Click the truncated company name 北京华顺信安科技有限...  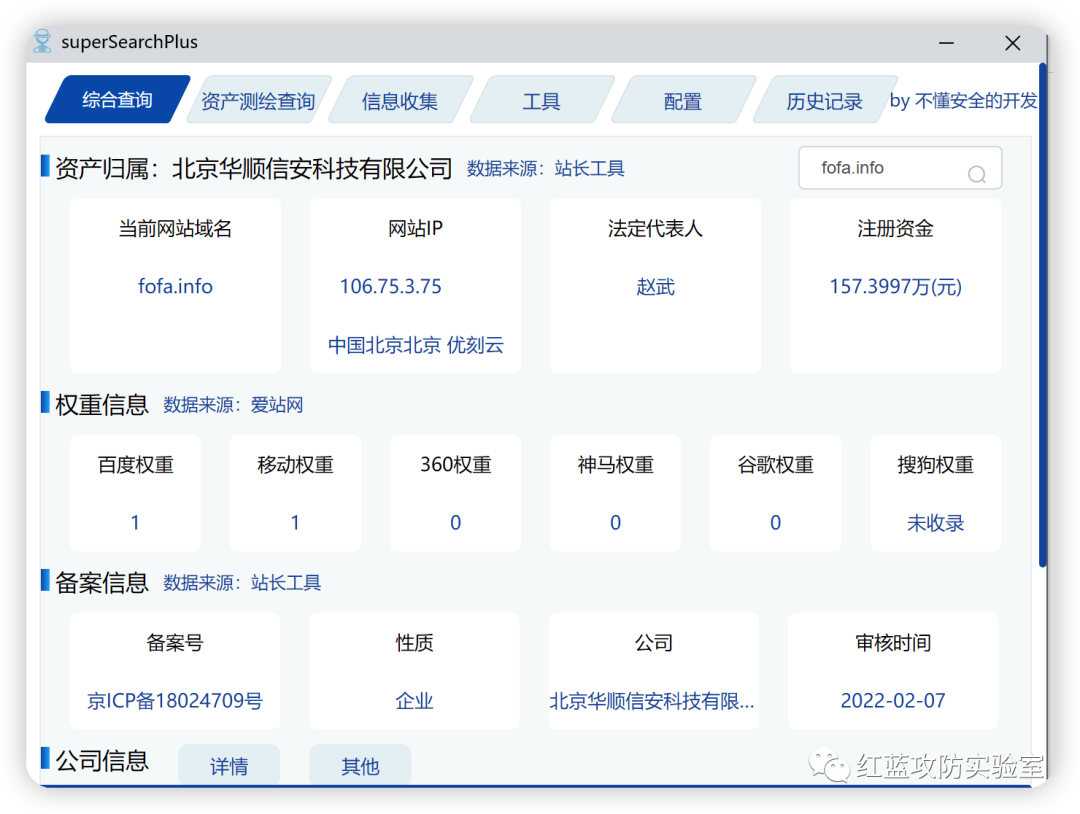coord(652,701)
